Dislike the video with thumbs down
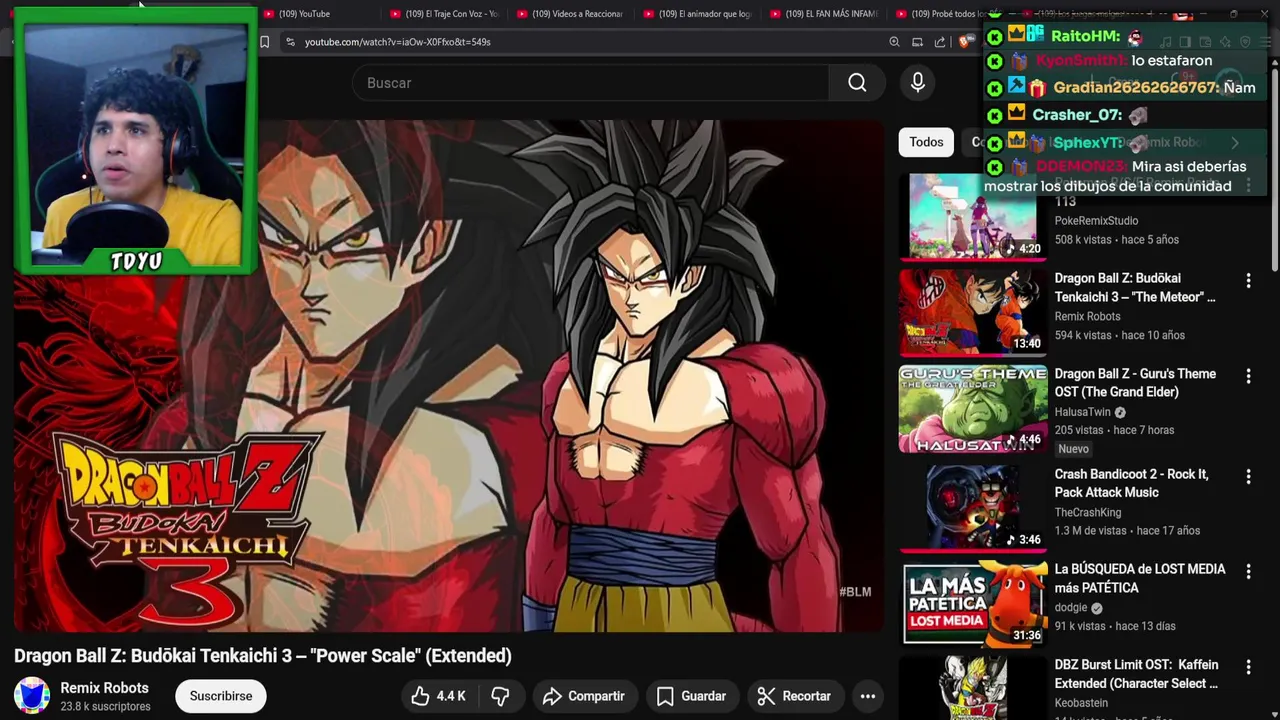This screenshot has height=720, width=1280. (500, 696)
